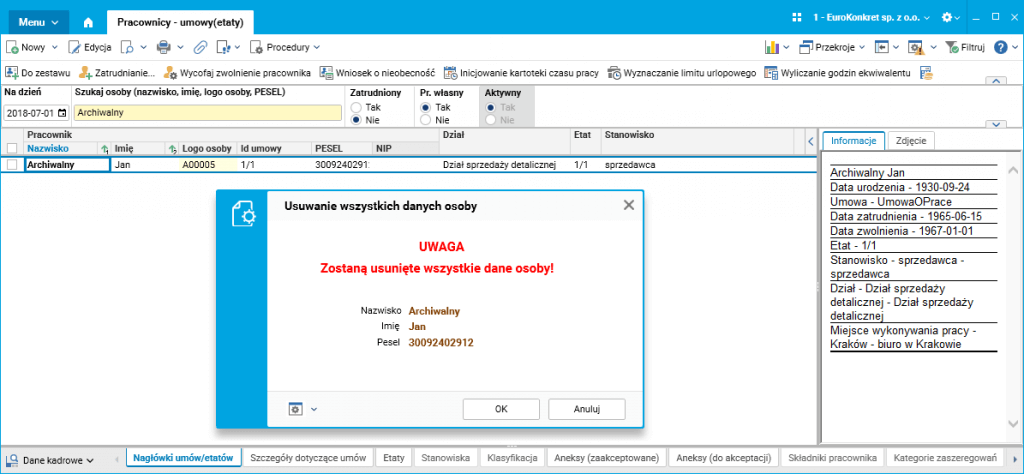1024x474 pixels.
Task: Click Inicjowanie kartoteki czasu pracy icon
Action: tap(450, 72)
